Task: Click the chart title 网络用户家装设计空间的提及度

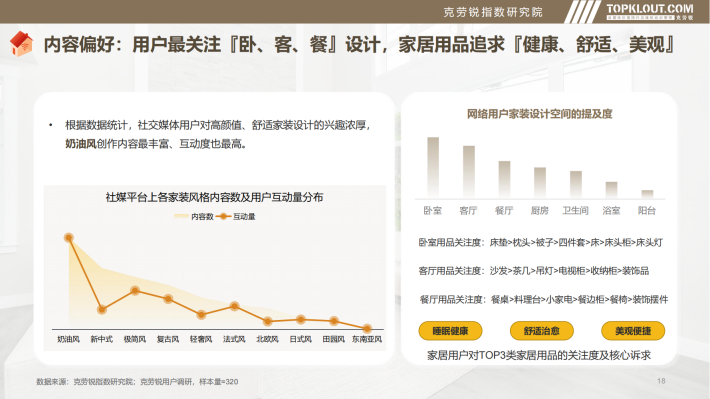Action: tap(539, 114)
